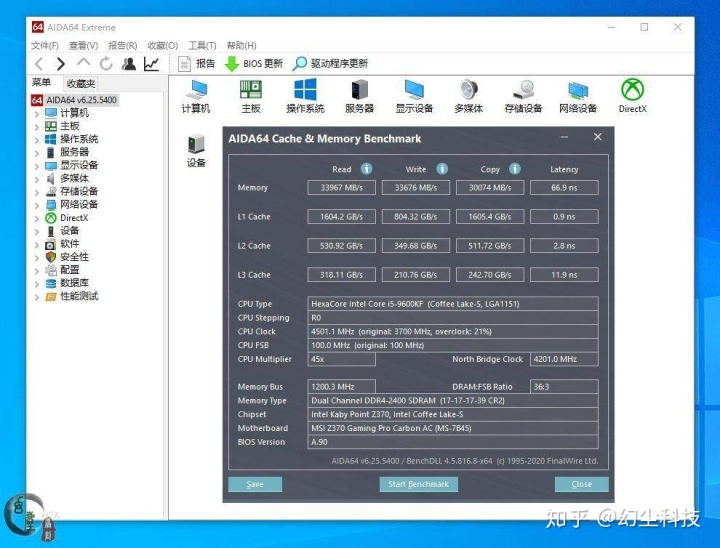The width and height of the screenshot is (720, 548).
Task: Open the graph chart toolbar icon
Action: tap(151, 64)
